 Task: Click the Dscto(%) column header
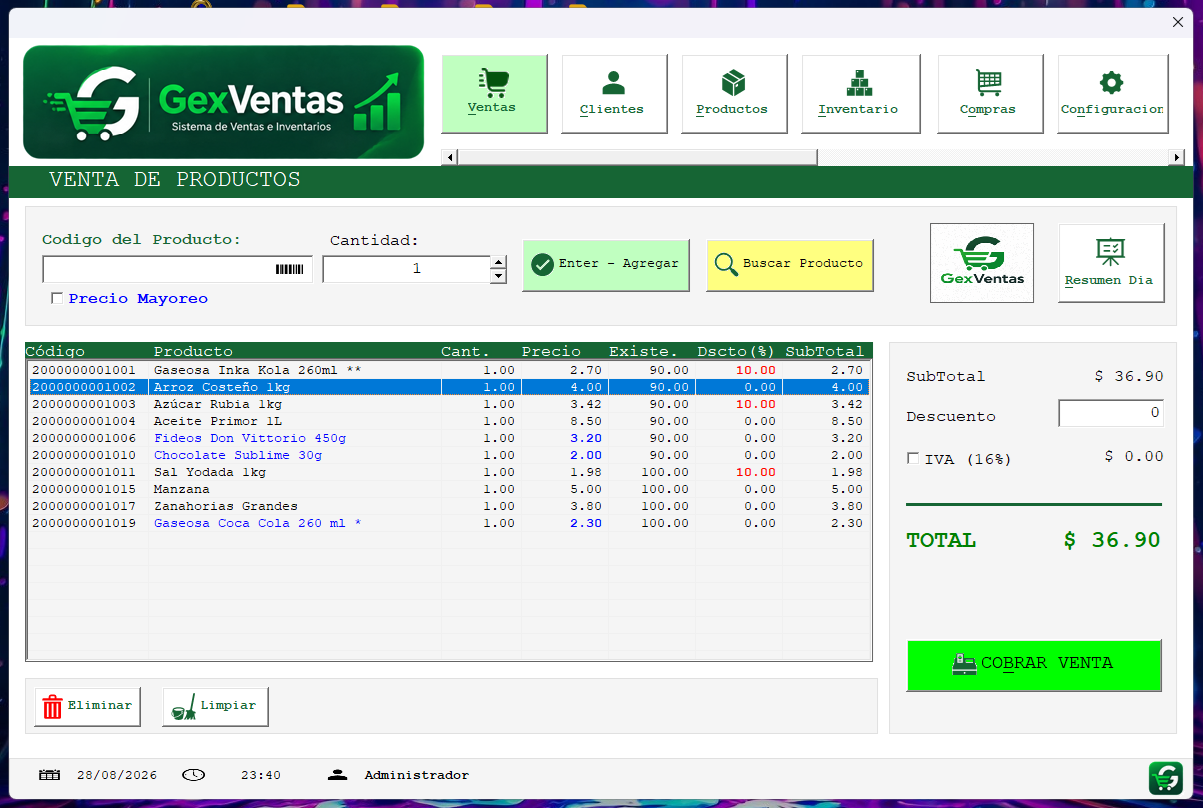(737, 351)
